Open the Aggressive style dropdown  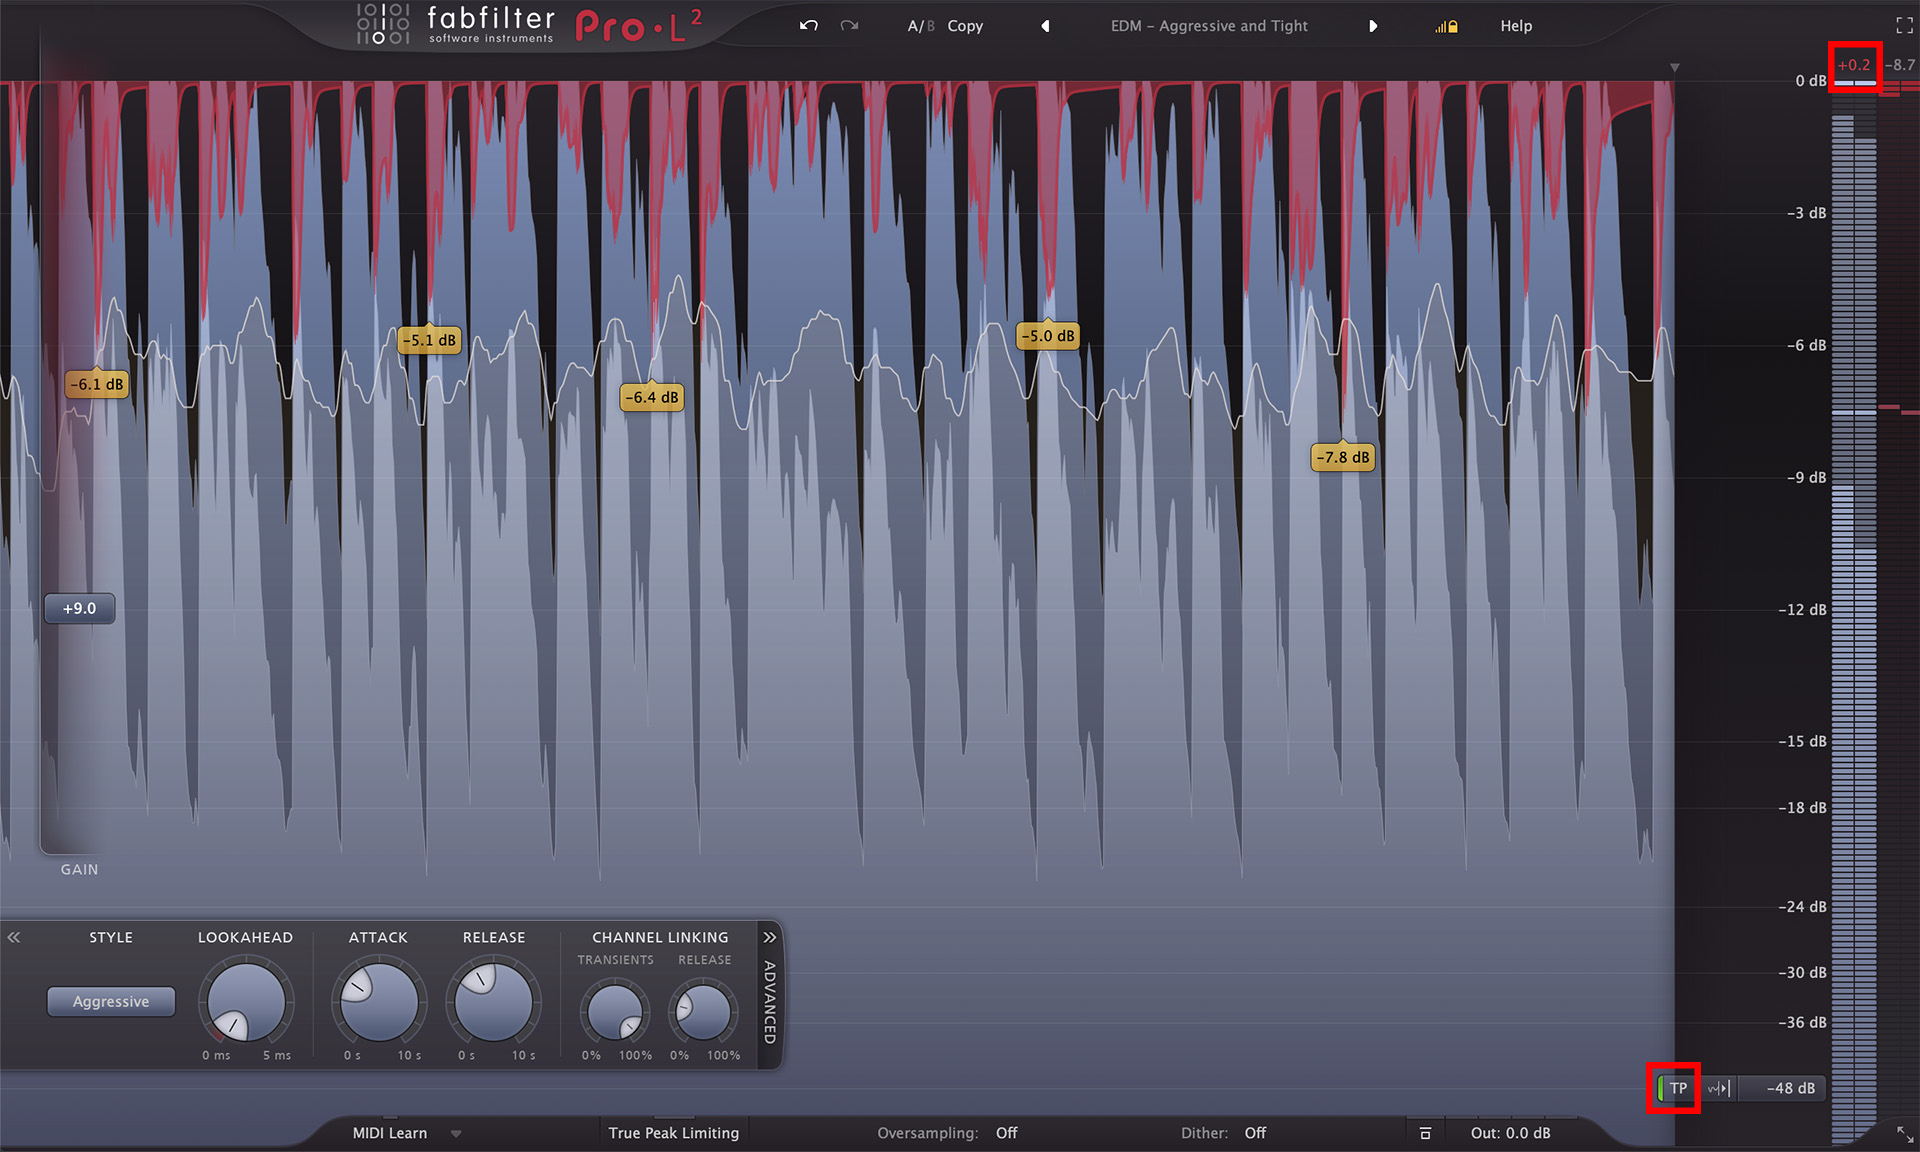(x=111, y=1001)
